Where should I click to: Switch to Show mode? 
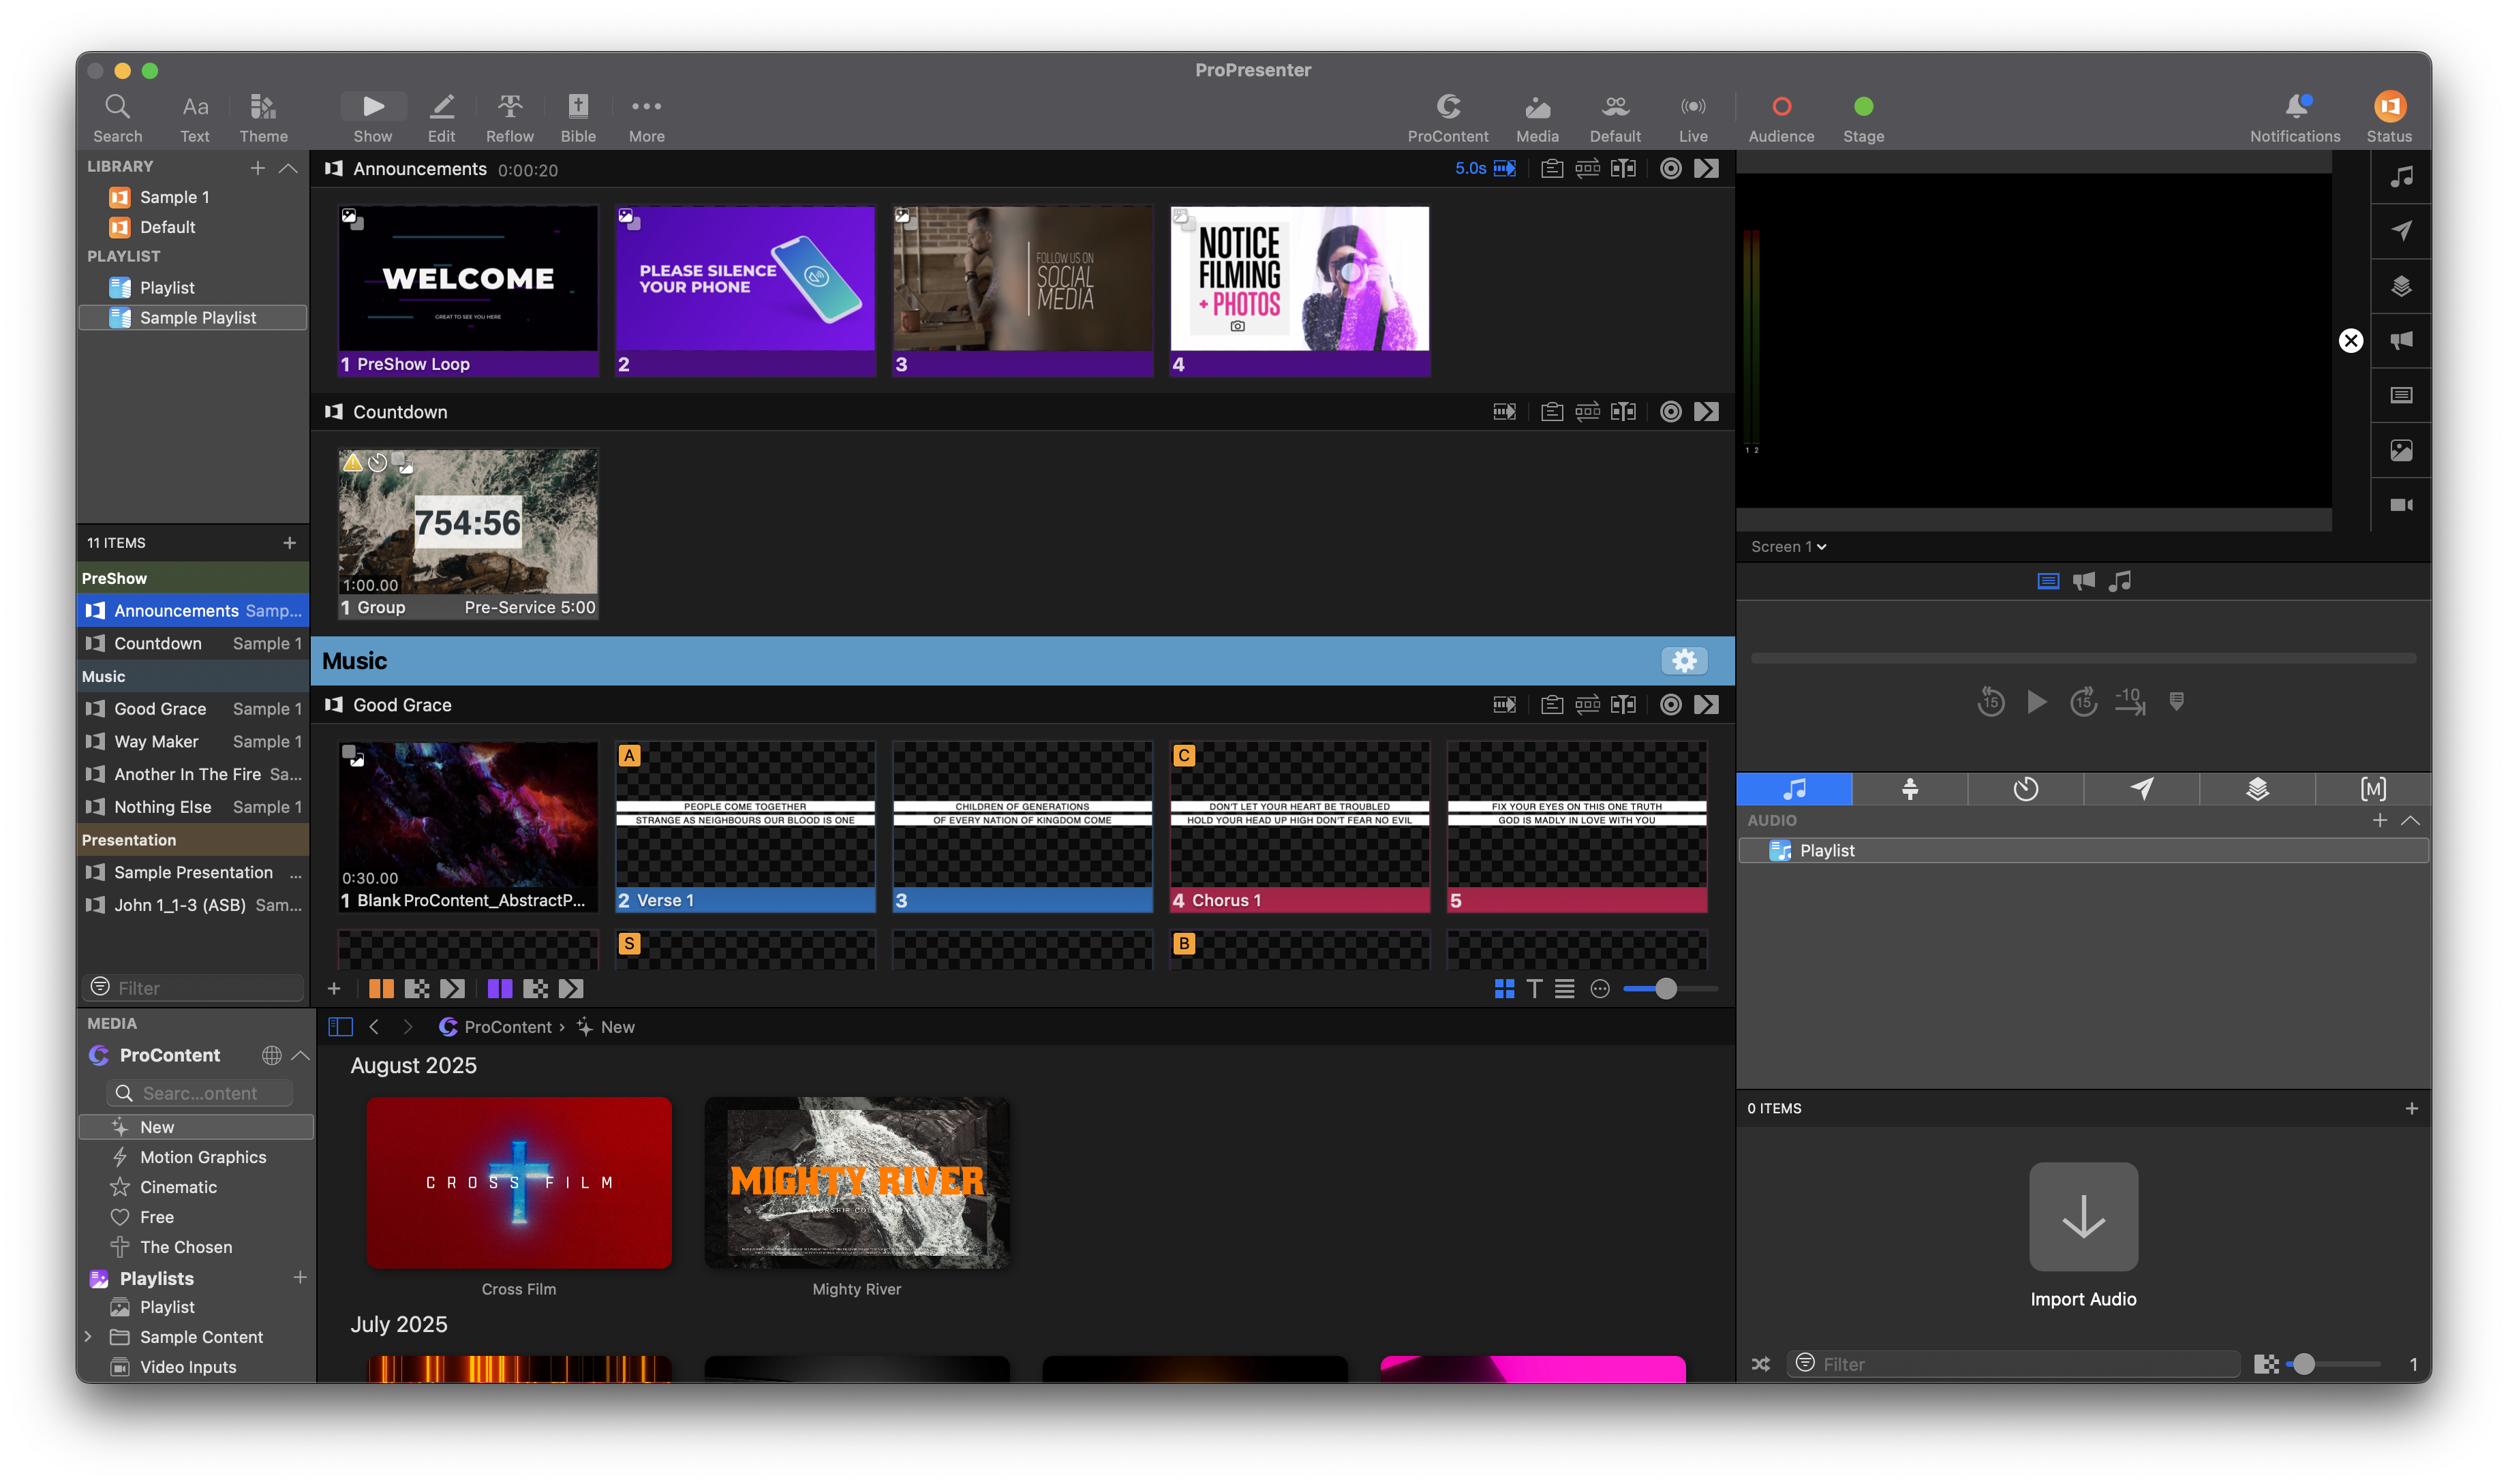click(372, 118)
